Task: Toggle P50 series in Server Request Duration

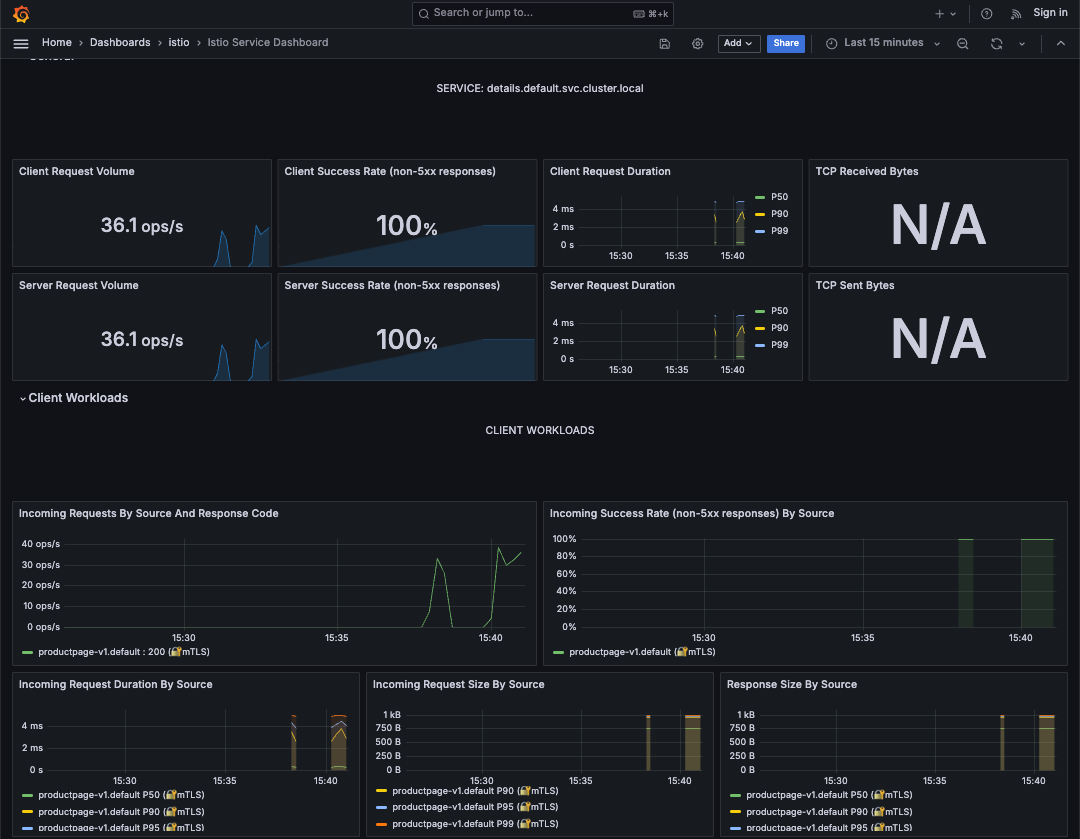Action: (x=779, y=311)
